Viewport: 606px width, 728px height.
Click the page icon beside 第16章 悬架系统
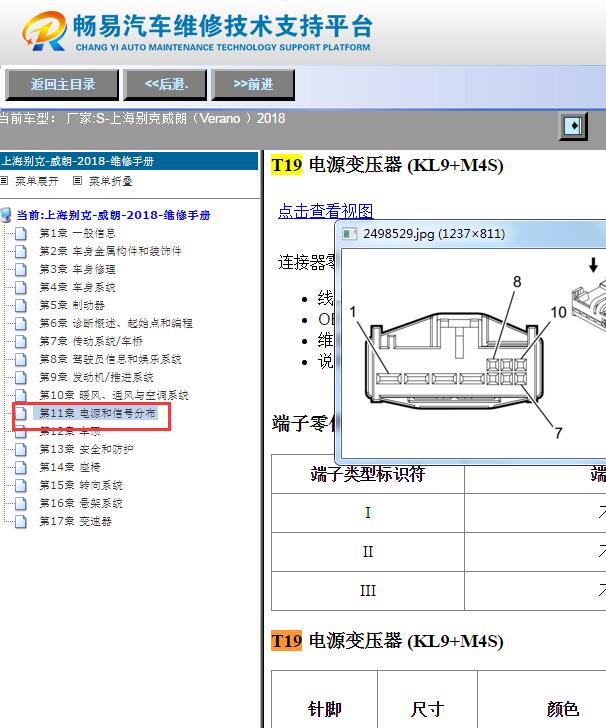tap(20, 504)
